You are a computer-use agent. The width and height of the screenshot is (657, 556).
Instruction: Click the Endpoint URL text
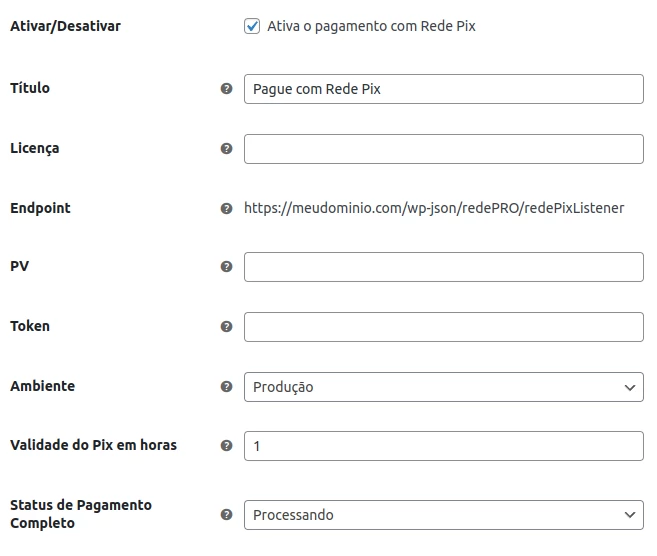pos(434,209)
